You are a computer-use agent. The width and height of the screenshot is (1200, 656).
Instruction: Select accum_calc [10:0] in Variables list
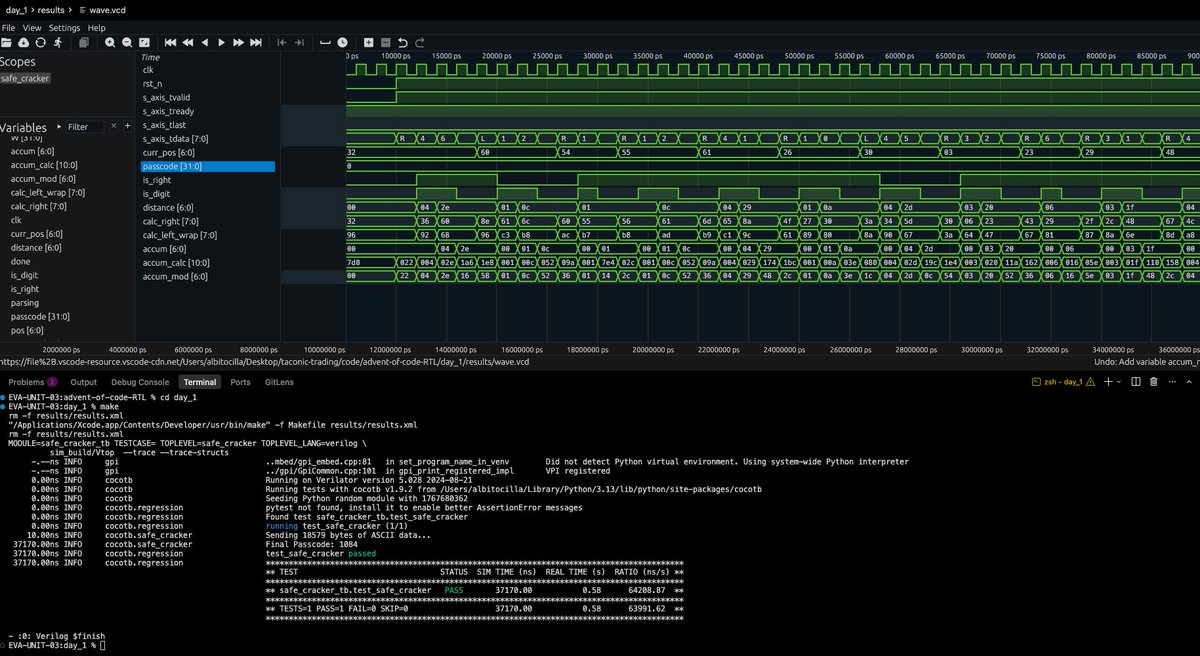[x=45, y=164]
